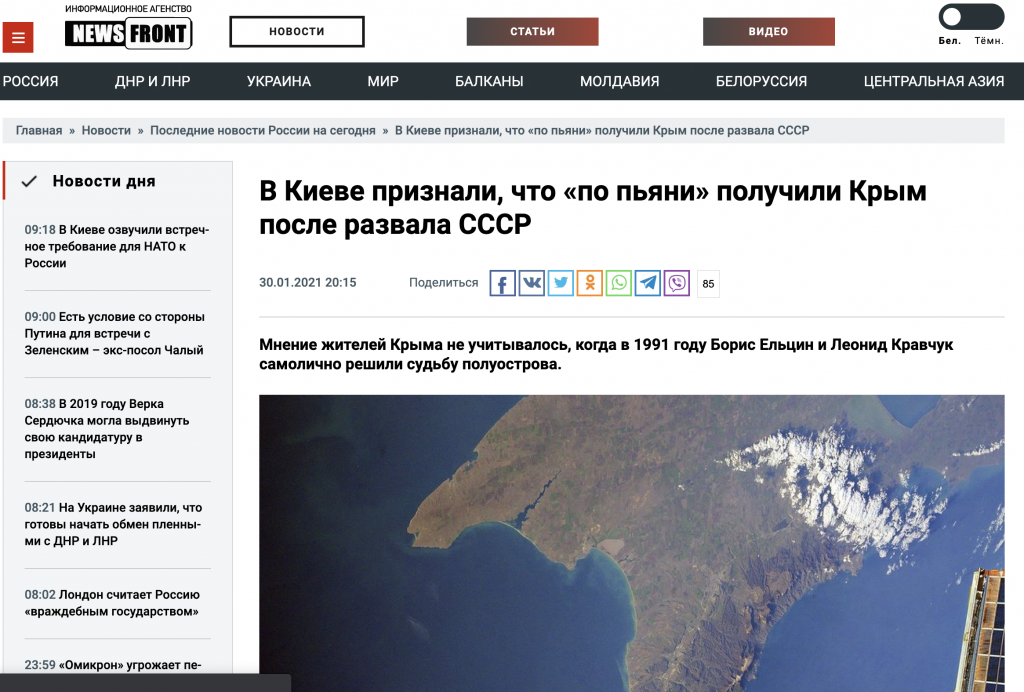Share article on VK

point(532,283)
